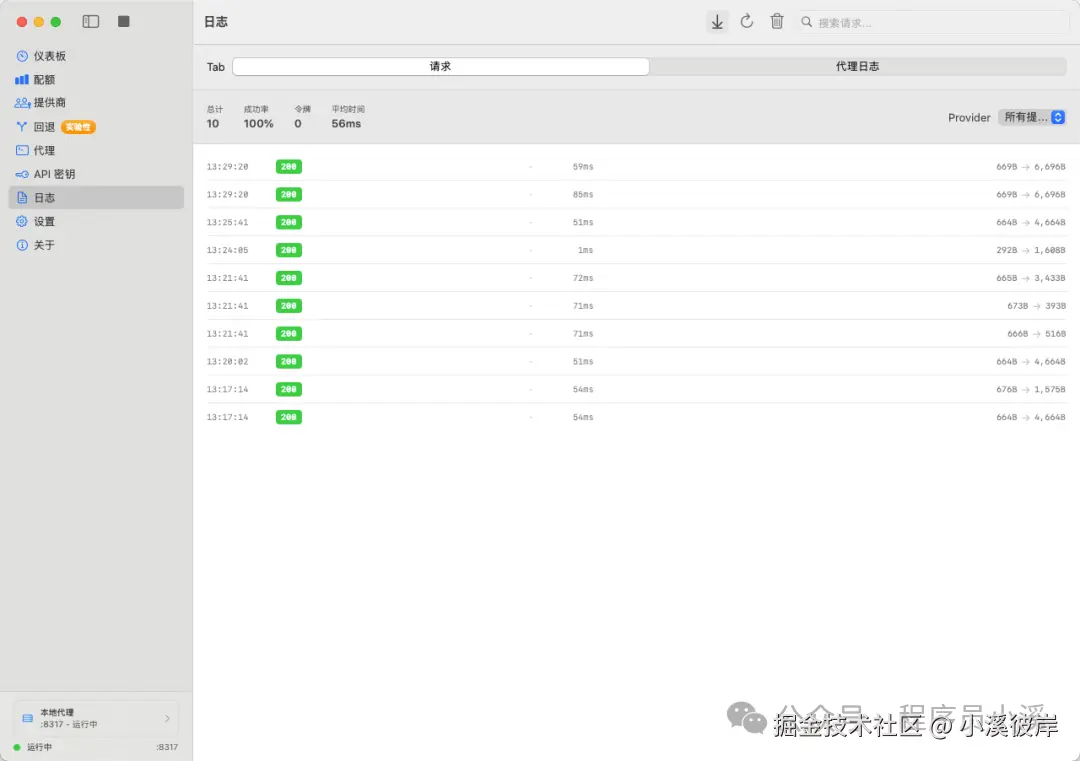Click the refresh logs icon
Screen dimensions: 1080x761
click(747, 21)
